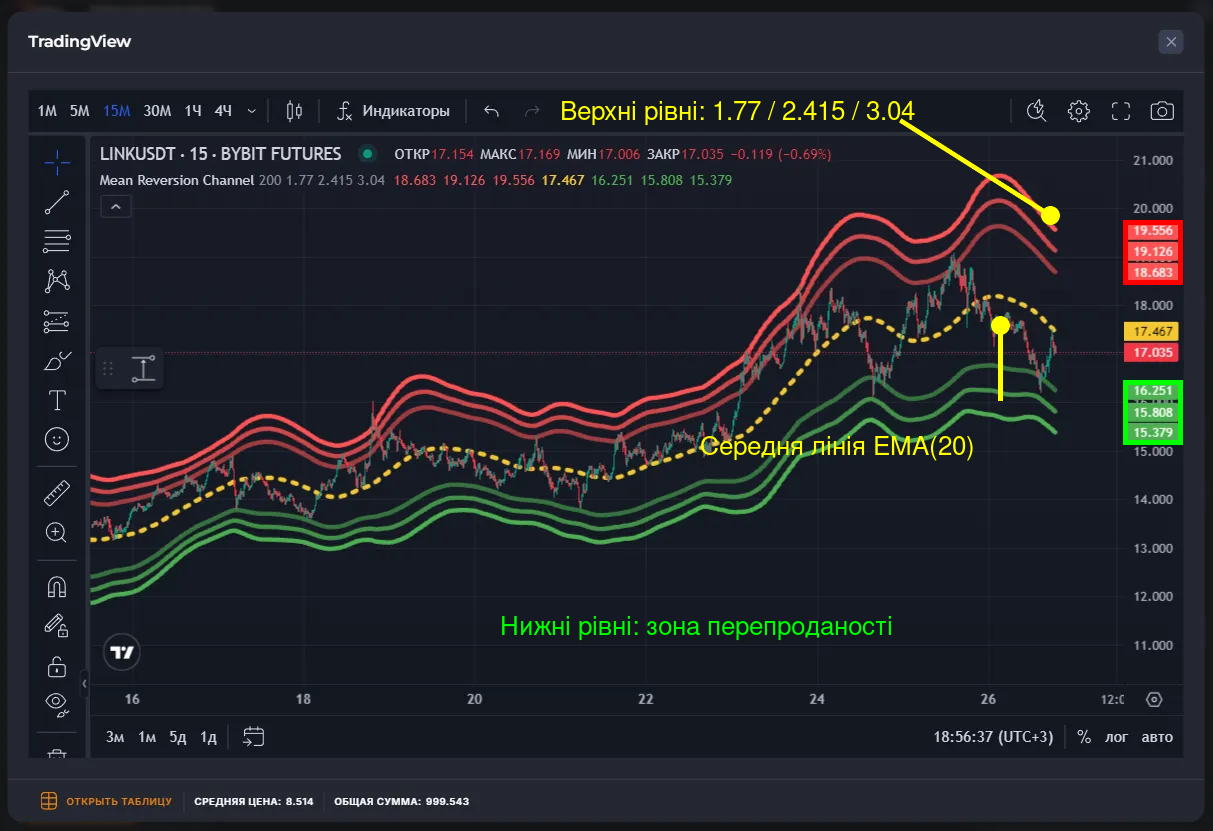Click the TradingView logo on chart
Viewport: 1213px width, 831px height.
click(x=122, y=652)
